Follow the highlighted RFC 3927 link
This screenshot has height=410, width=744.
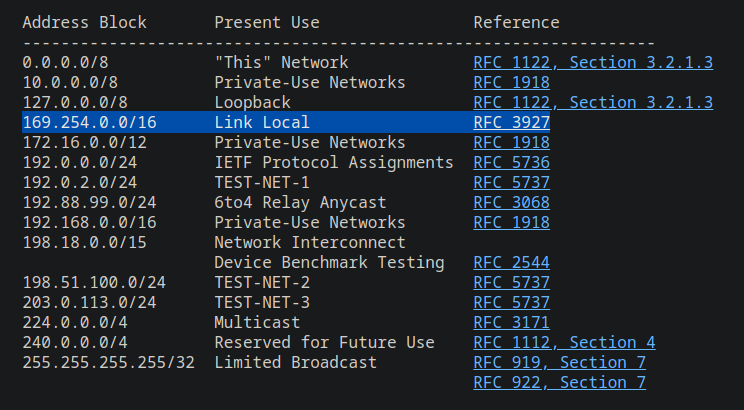[x=512, y=122]
